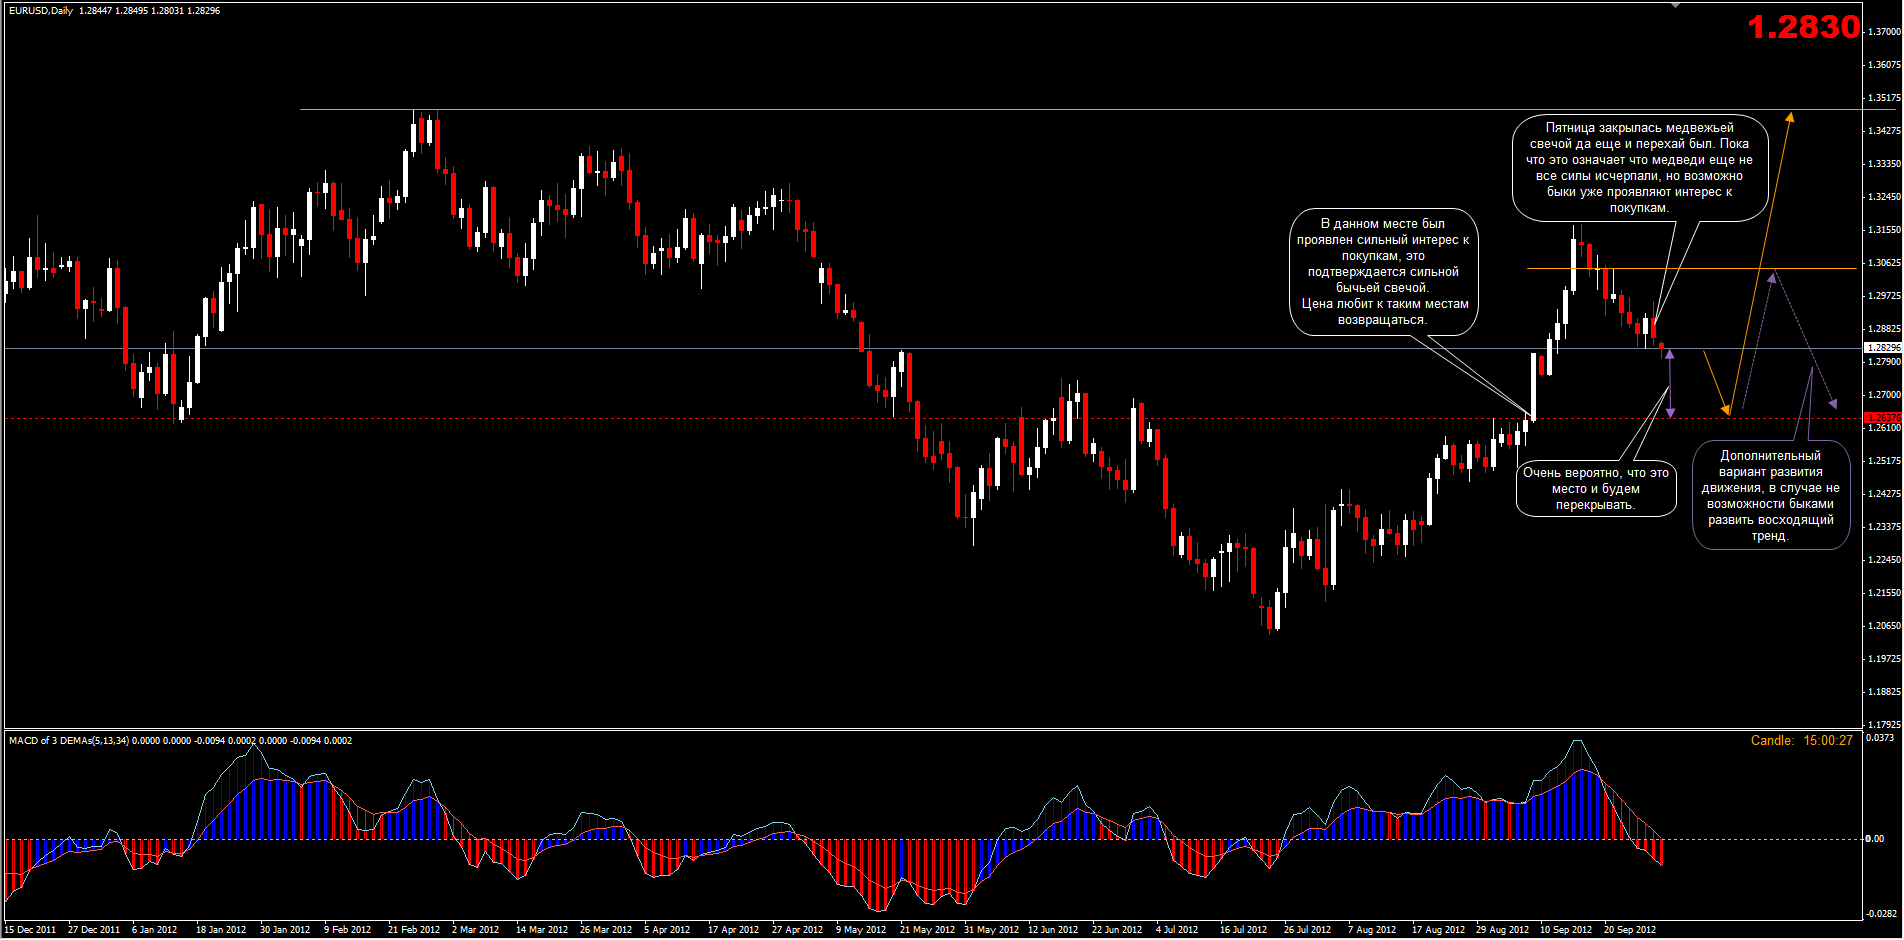Click the 21 Feb 2012 date label
Screen dimensions: 1904x940
point(414,930)
